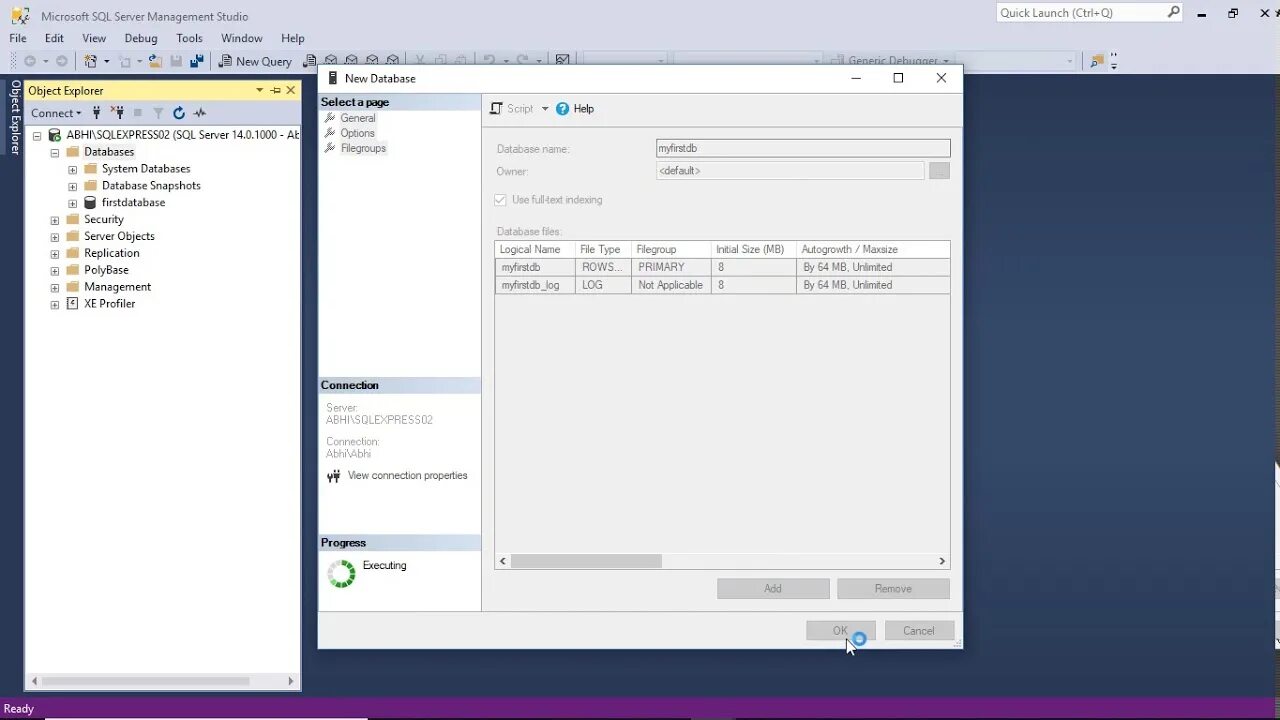Refresh the Object Explorer tree
This screenshot has height=720, width=1280.
tap(179, 113)
